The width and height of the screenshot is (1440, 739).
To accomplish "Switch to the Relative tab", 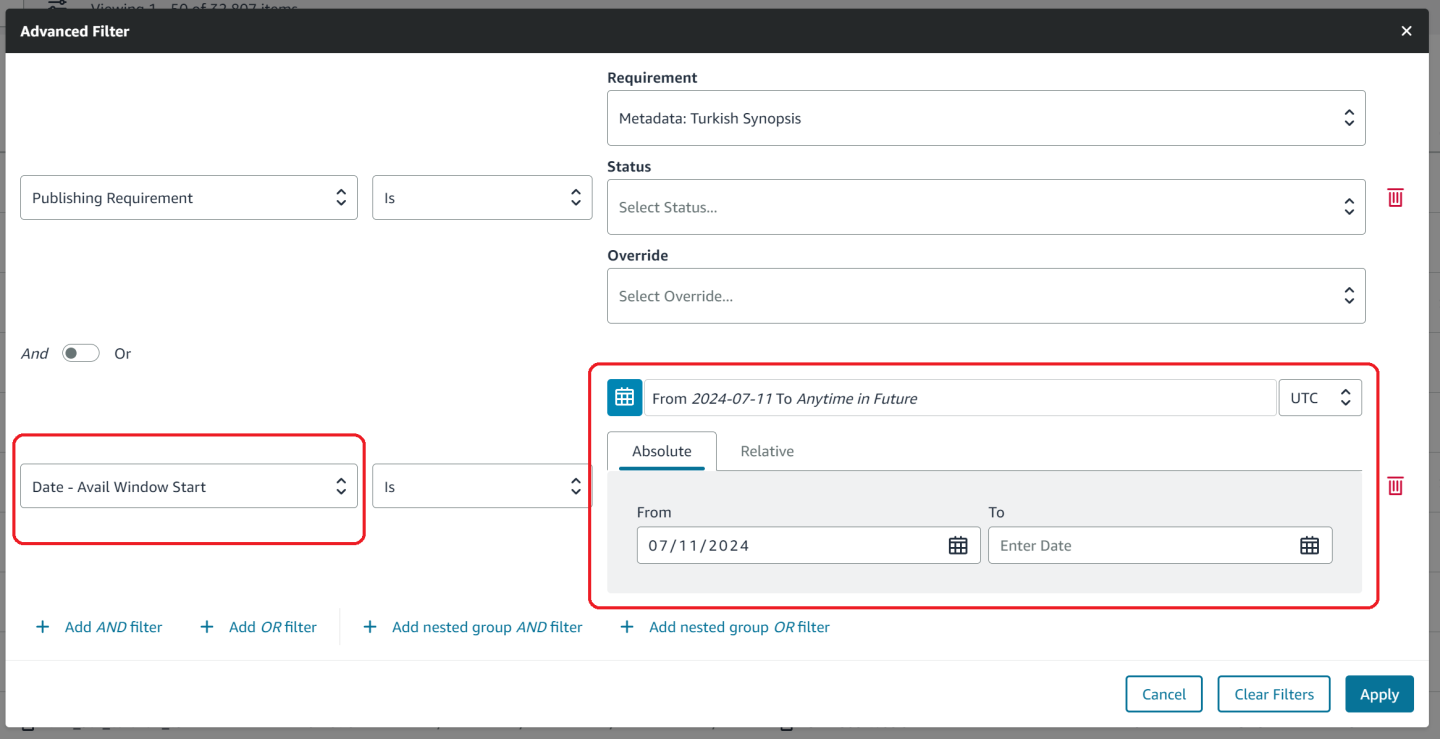I will point(767,451).
